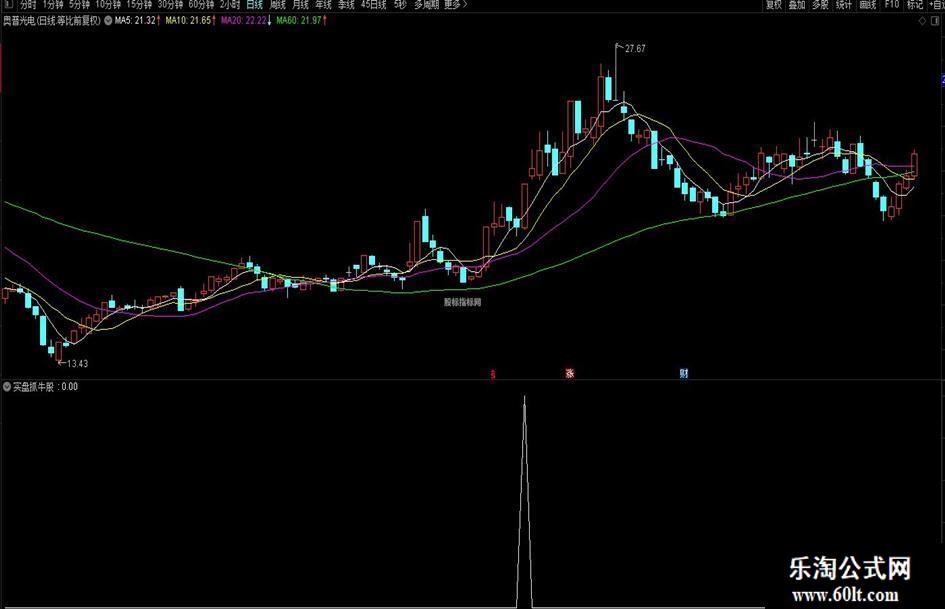Select the 2小时 period tab
945x609 pixels.
230,5
